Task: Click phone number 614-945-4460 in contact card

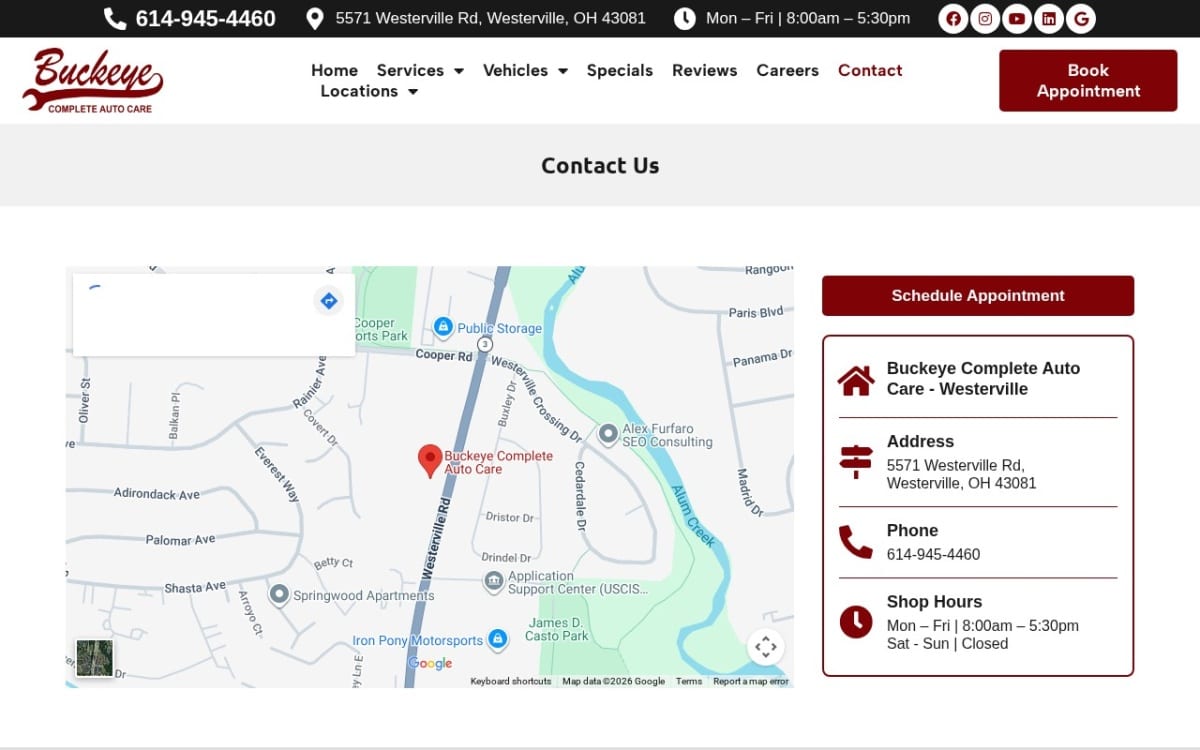Action: (x=933, y=554)
